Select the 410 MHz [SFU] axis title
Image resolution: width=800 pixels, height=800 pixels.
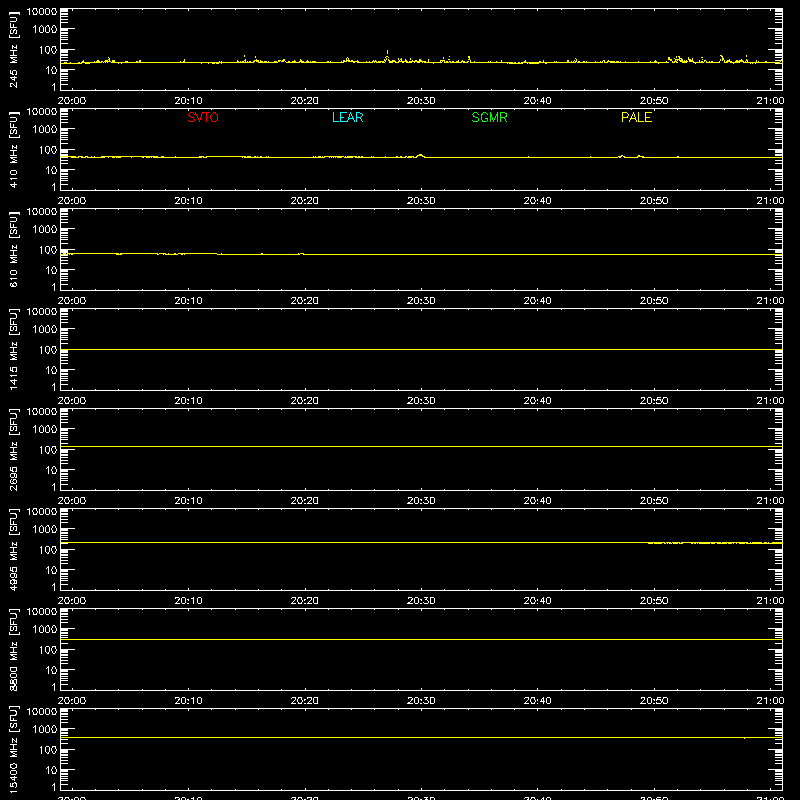click(14, 150)
